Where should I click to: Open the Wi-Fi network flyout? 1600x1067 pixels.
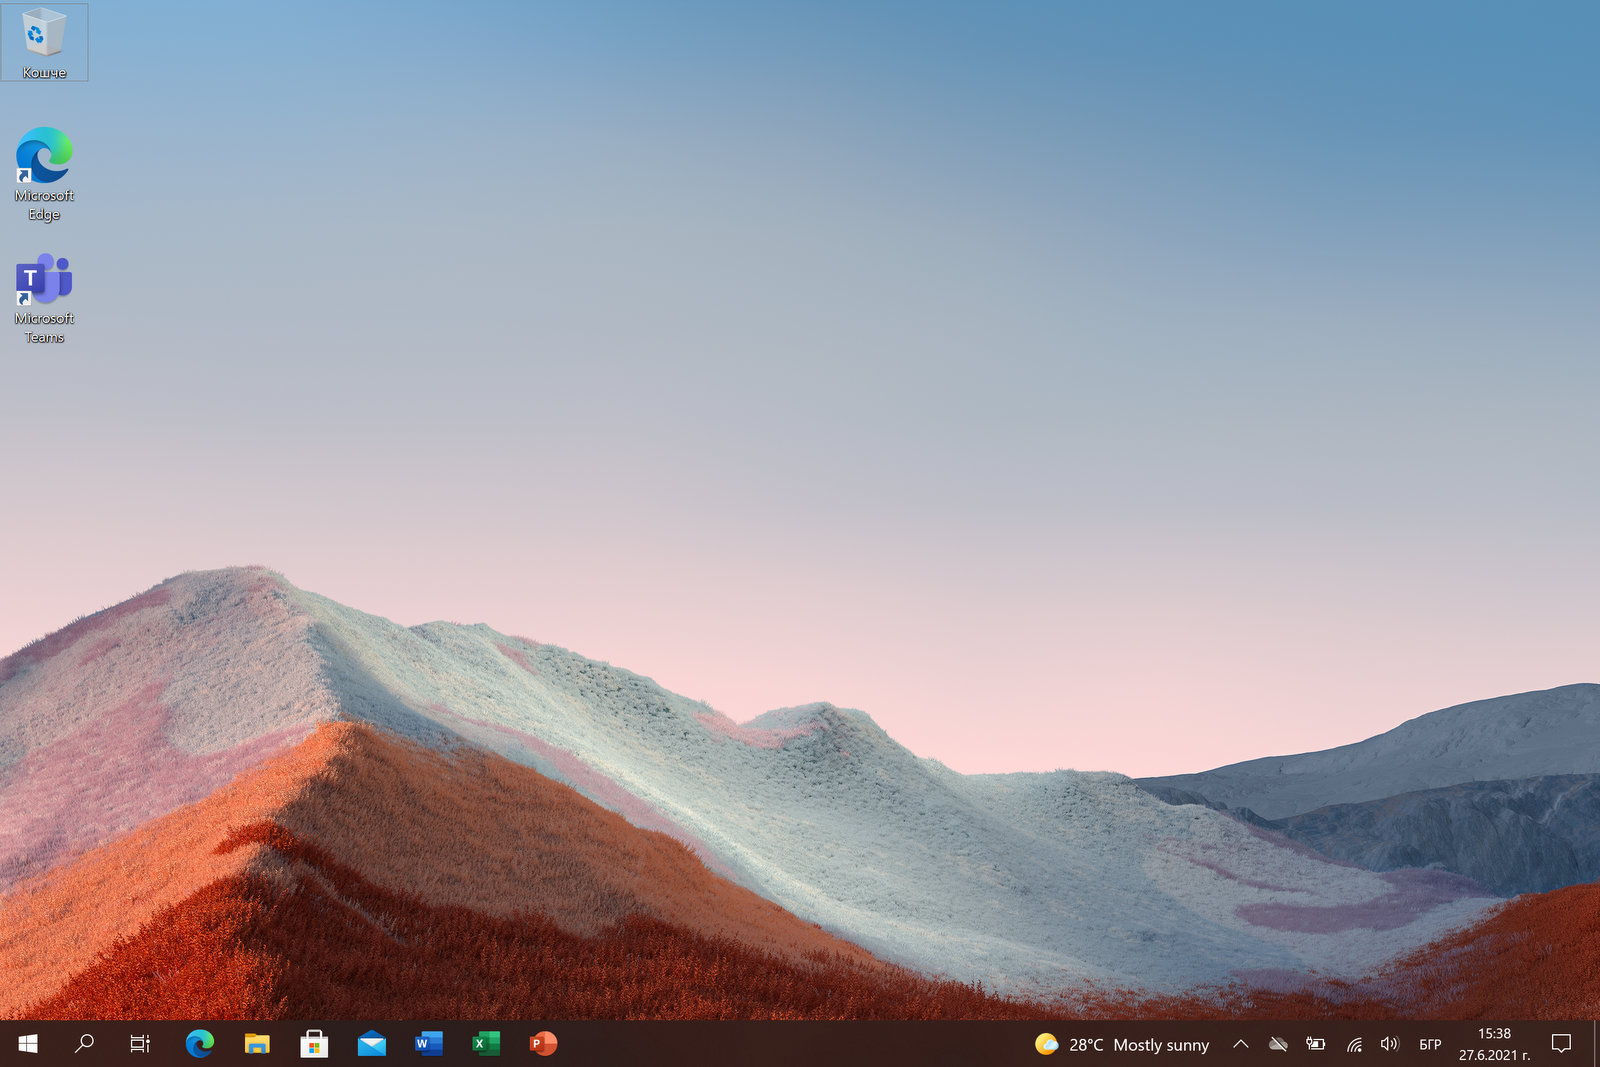pyautogui.click(x=1354, y=1044)
